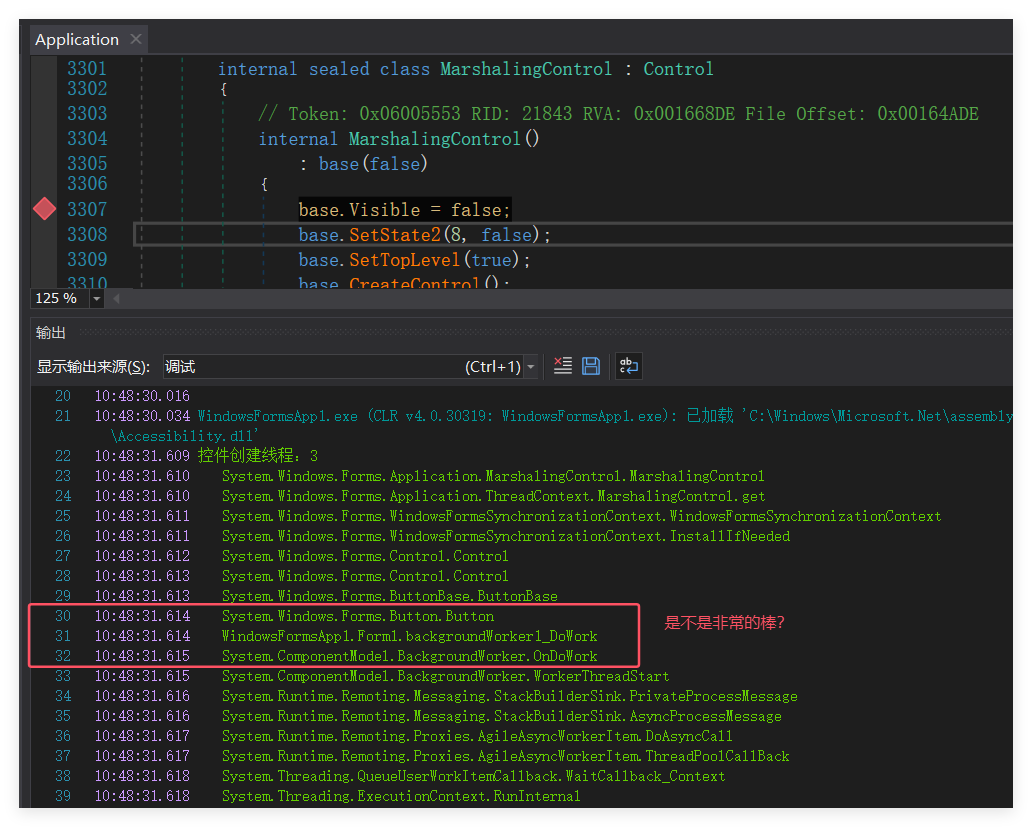Viewport: 1032px width, 827px height.
Task: Select the Application document tab
Action: (x=76, y=39)
